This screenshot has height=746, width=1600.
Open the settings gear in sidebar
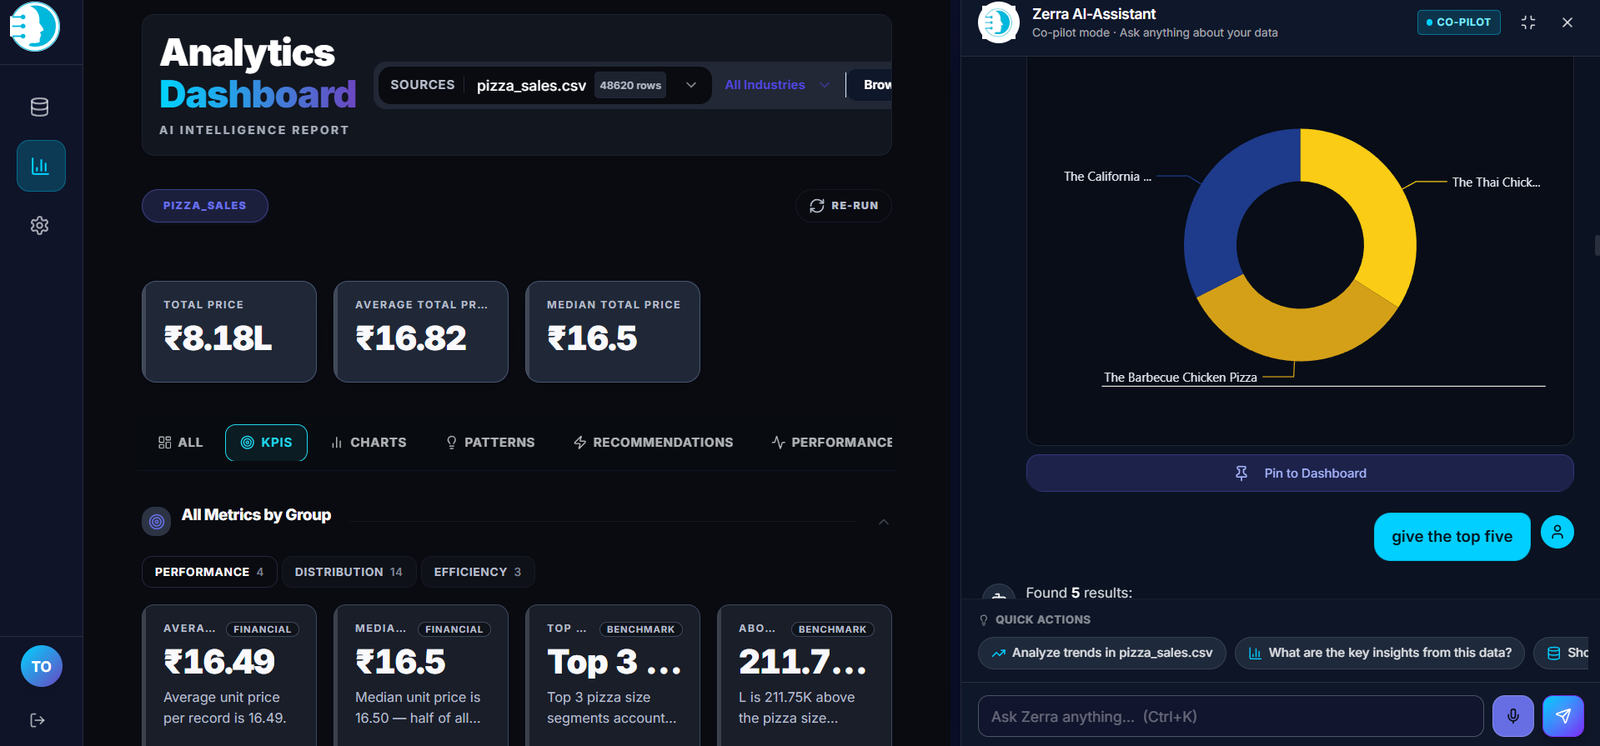[x=40, y=226]
